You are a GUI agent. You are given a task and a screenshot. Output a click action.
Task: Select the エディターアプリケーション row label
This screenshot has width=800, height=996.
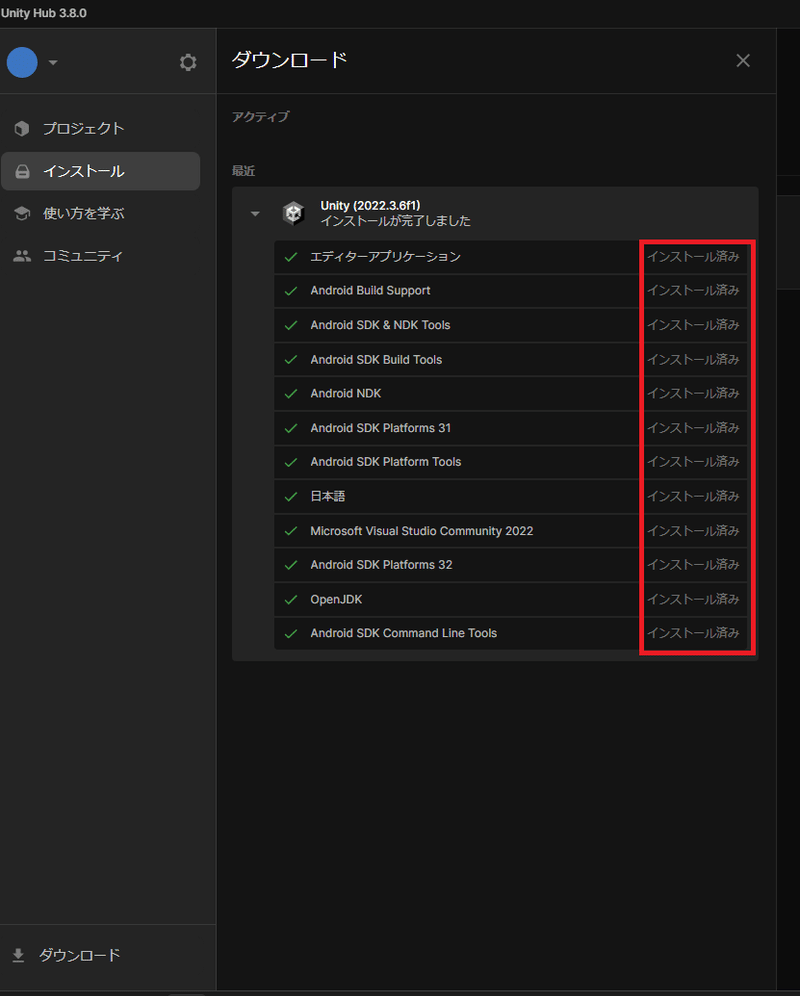385,257
